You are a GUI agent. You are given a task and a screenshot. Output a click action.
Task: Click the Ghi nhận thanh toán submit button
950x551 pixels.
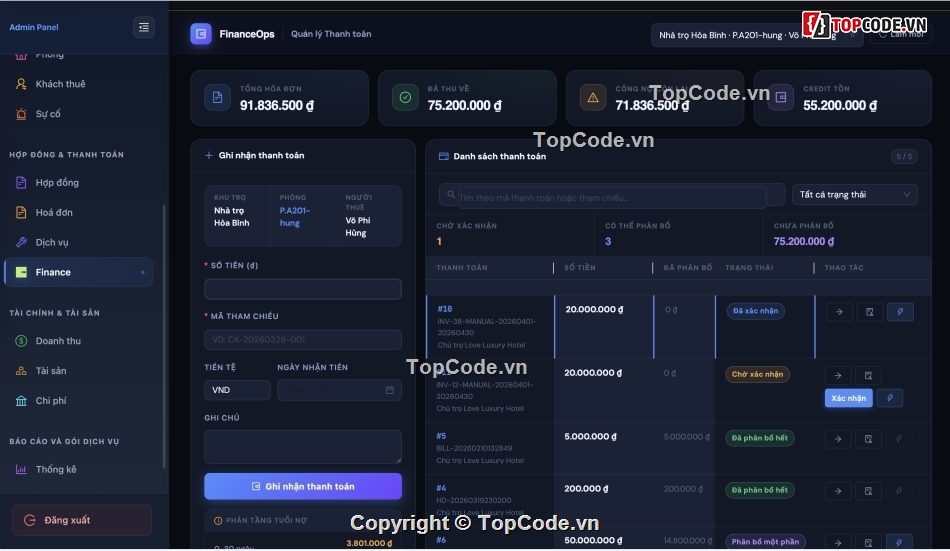coord(303,487)
